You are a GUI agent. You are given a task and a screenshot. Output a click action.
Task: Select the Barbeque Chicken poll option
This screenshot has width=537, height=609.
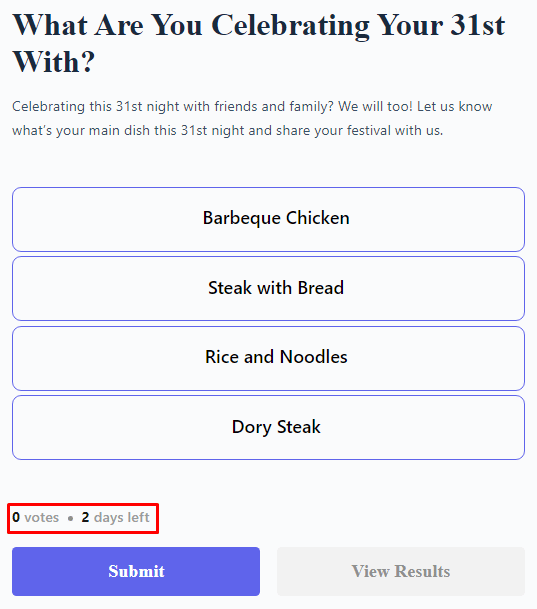(x=268, y=219)
